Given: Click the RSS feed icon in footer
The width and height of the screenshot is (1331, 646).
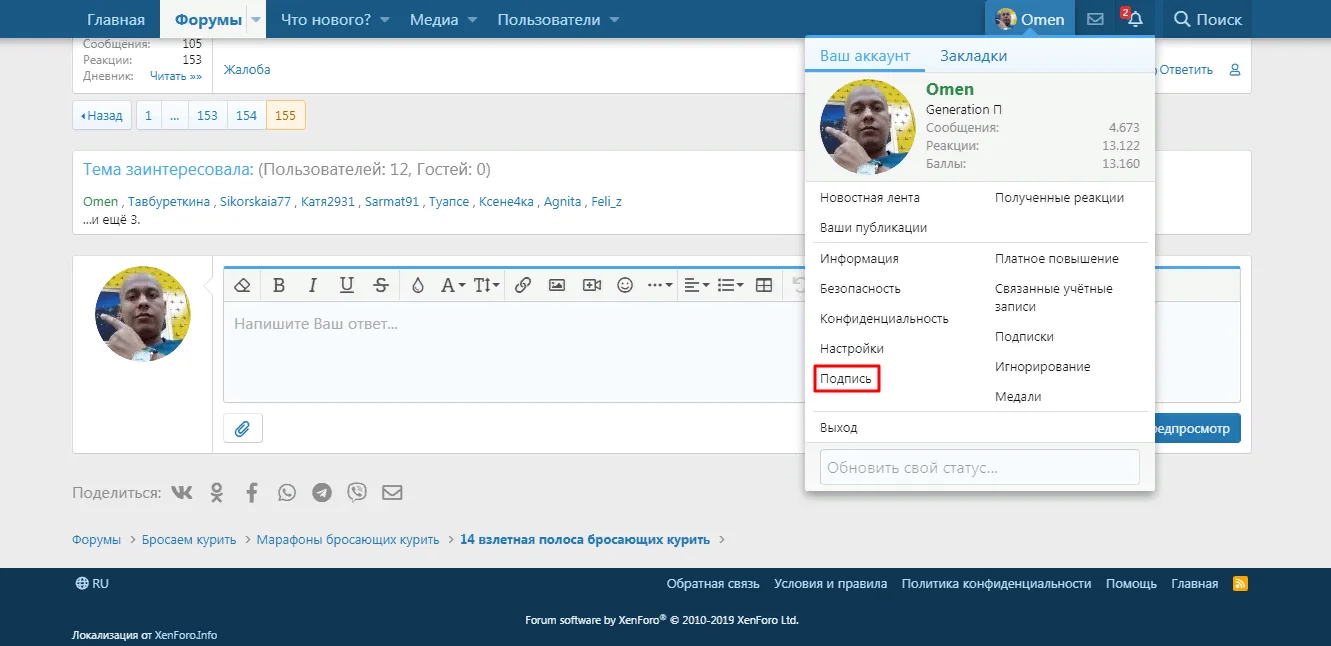Looking at the screenshot, I should pos(1240,584).
